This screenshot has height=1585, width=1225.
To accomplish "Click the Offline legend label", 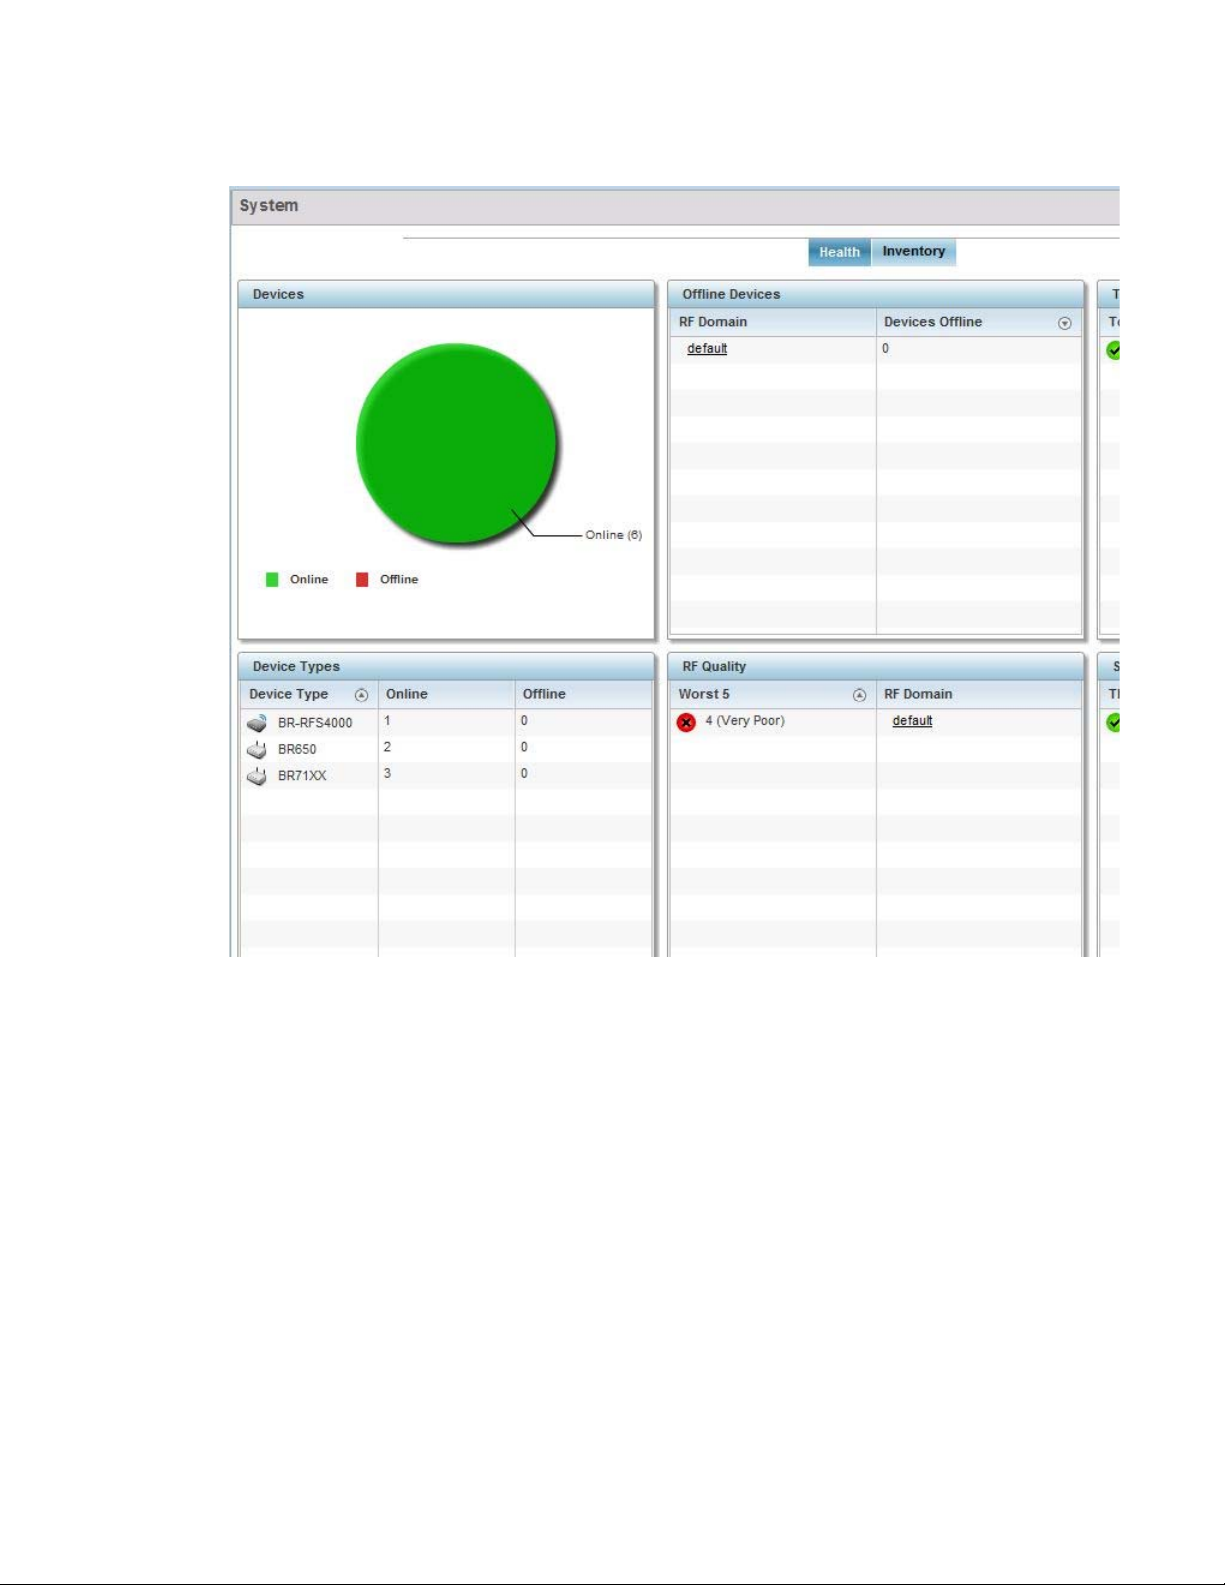I will tap(399, 579).
